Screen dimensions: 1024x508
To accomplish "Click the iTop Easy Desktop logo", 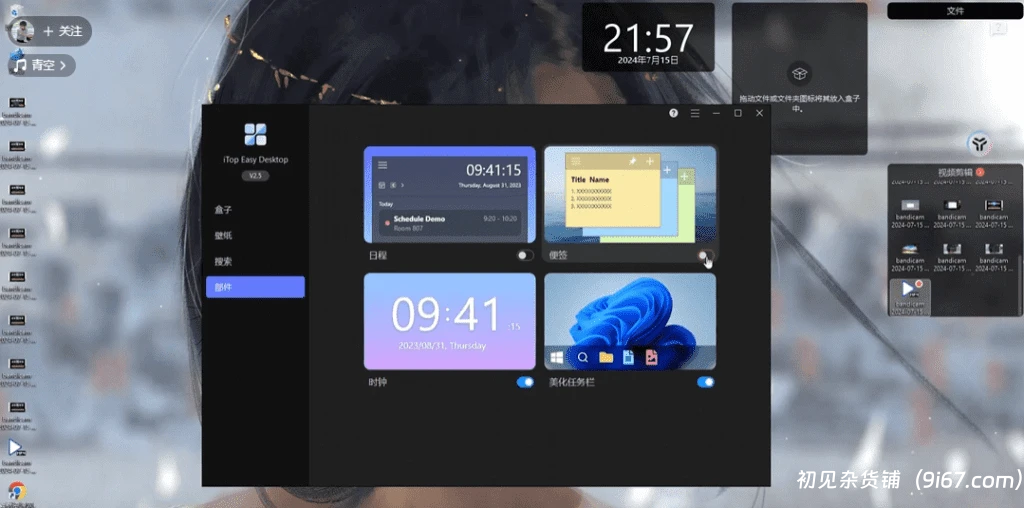I will (255, 134).
